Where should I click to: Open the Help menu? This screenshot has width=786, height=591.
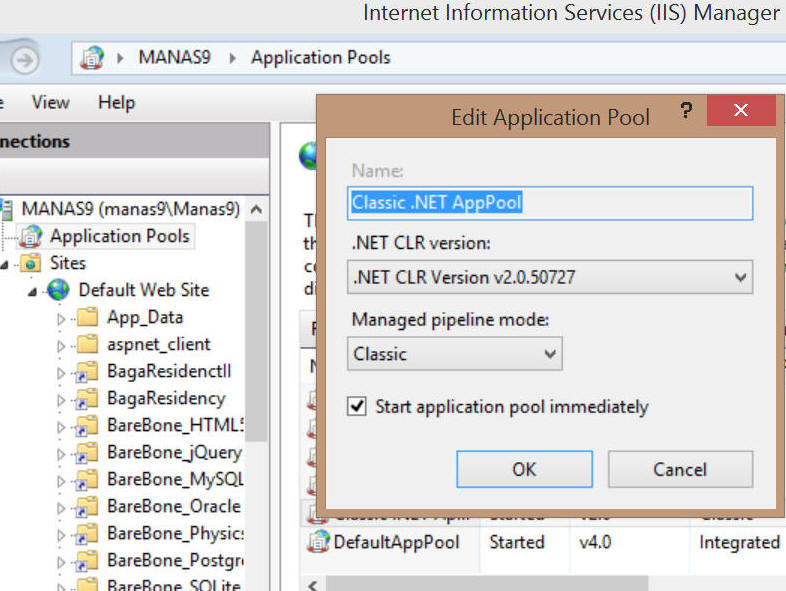pos(116,102)
